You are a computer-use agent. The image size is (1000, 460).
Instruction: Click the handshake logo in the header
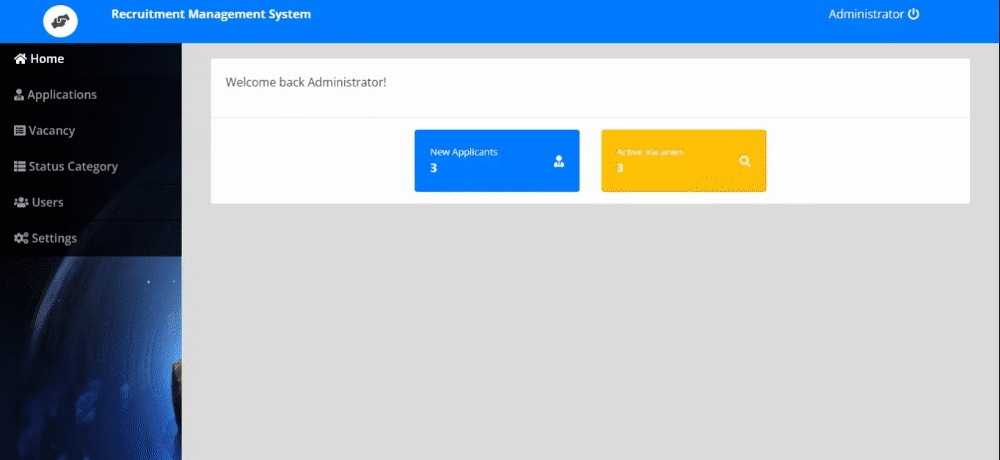[x=60, y=21]
